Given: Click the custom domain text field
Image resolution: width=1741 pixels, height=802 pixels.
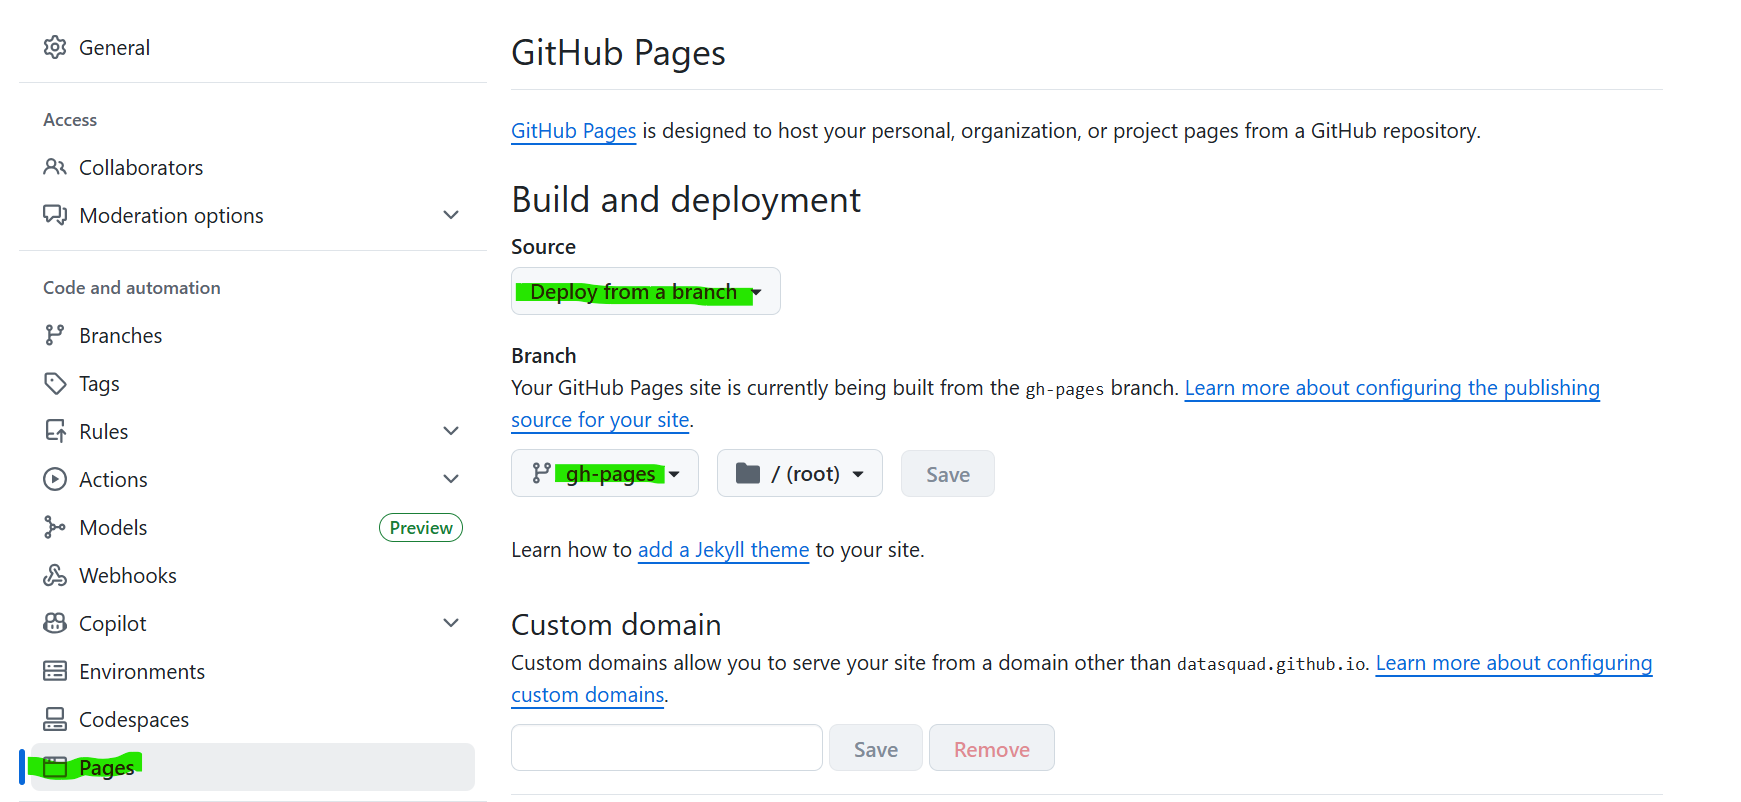Looking at the screenshot, I should 666,748.
